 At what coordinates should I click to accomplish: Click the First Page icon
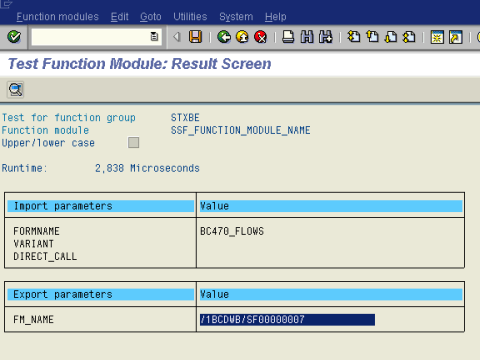click(354, 37)
